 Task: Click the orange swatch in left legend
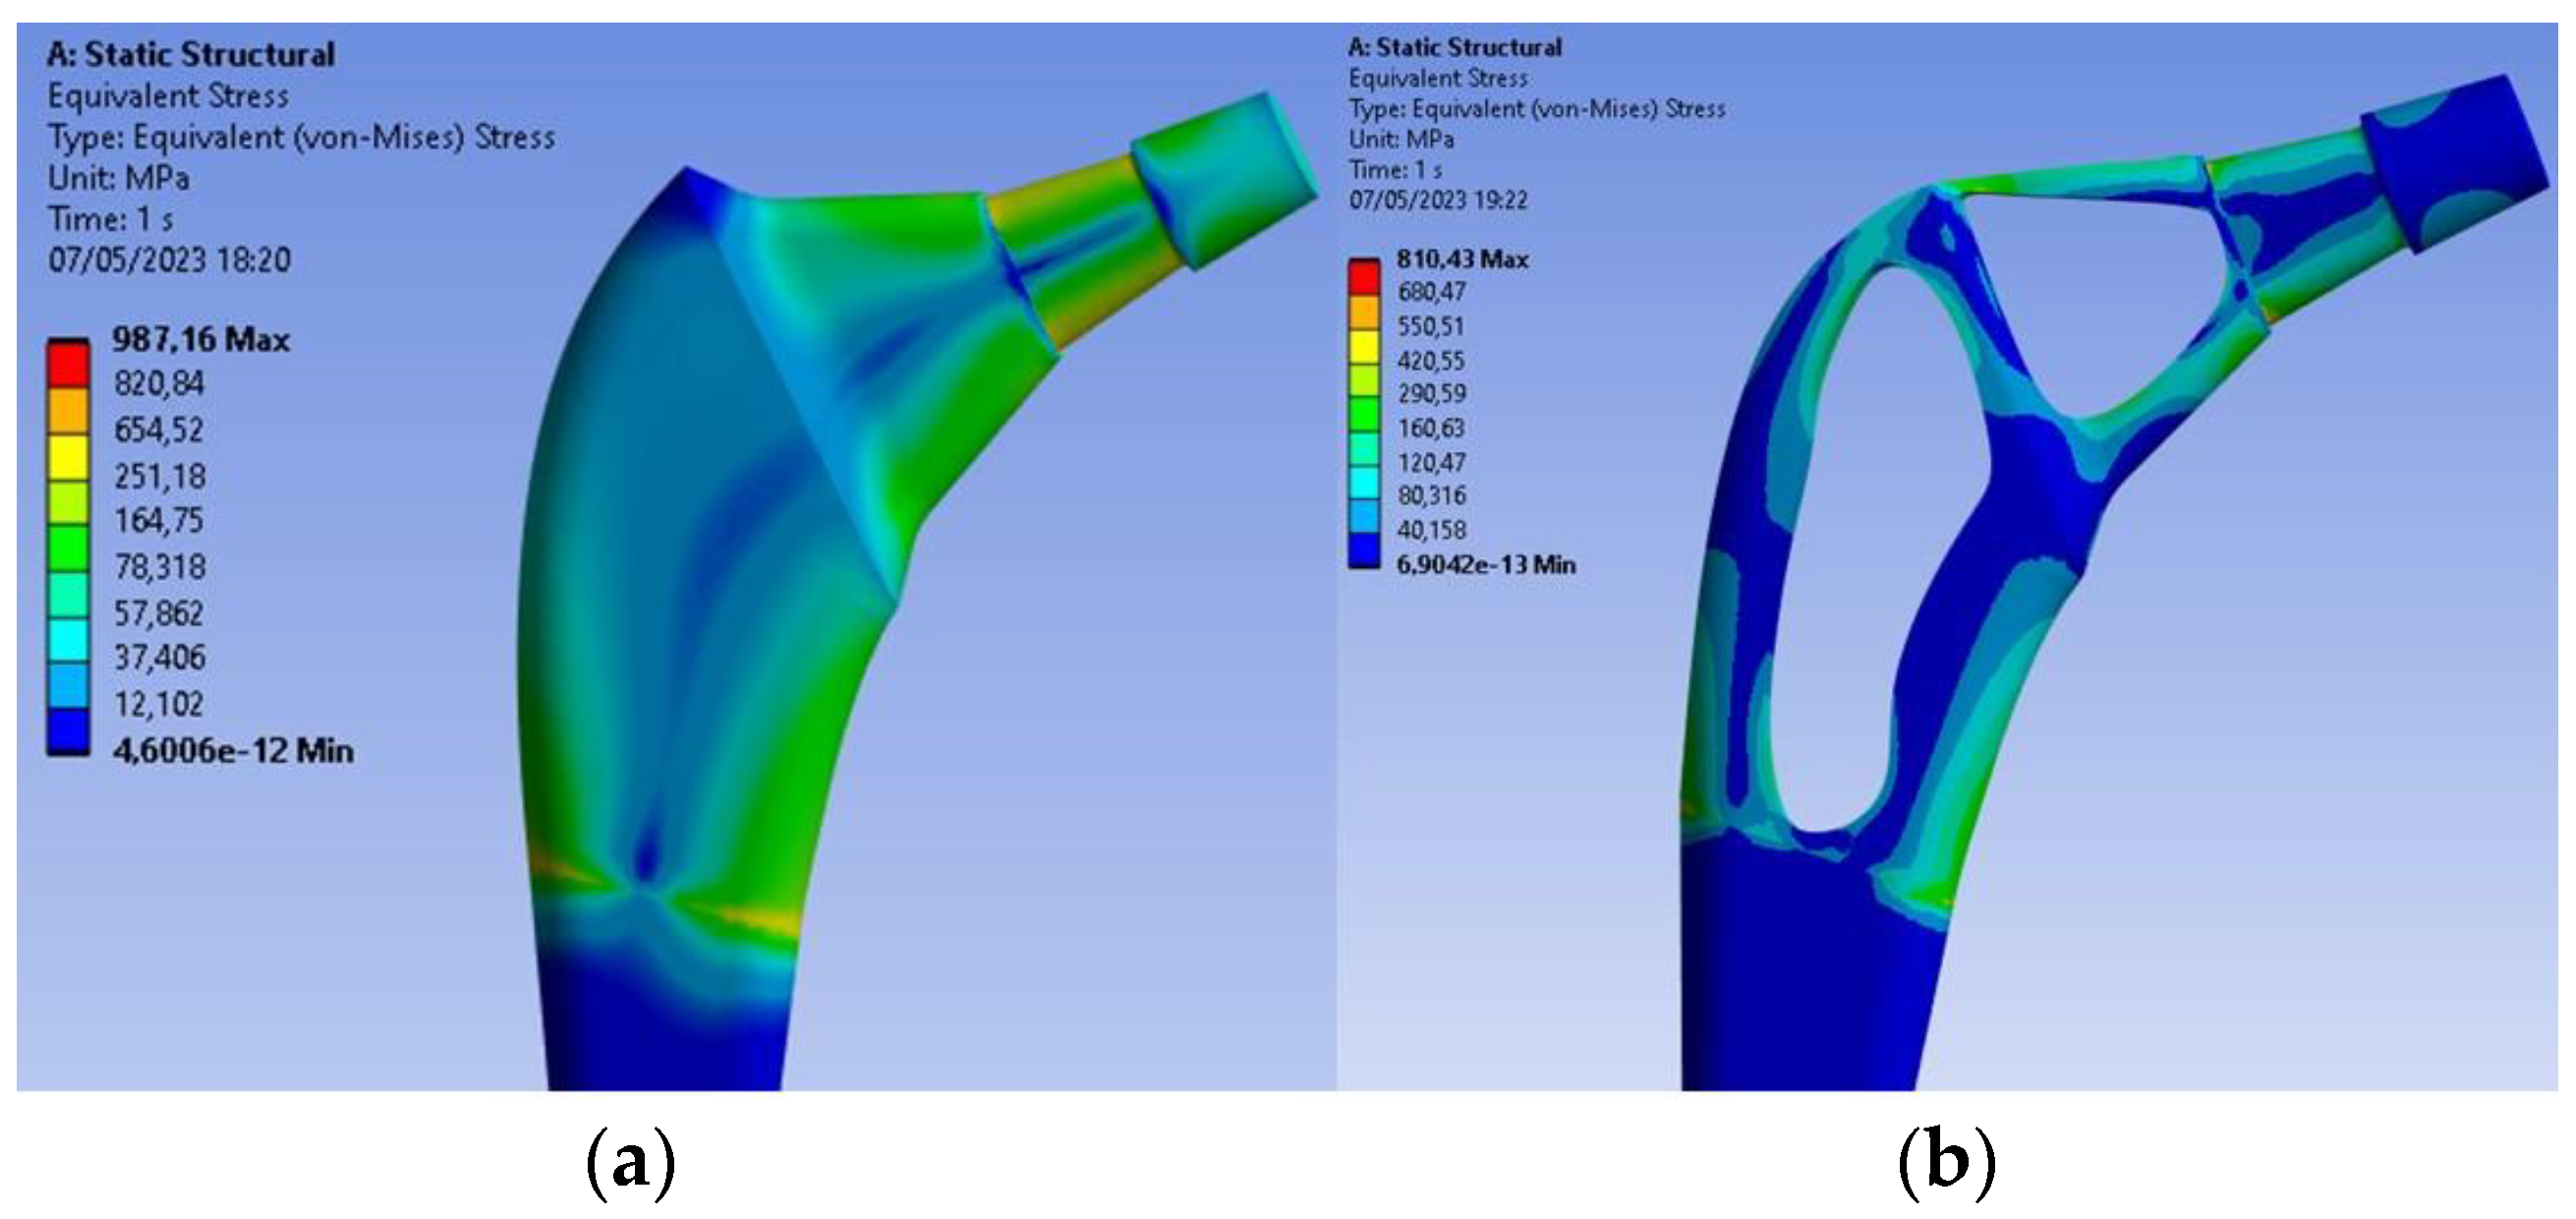(x=68, y=410)
